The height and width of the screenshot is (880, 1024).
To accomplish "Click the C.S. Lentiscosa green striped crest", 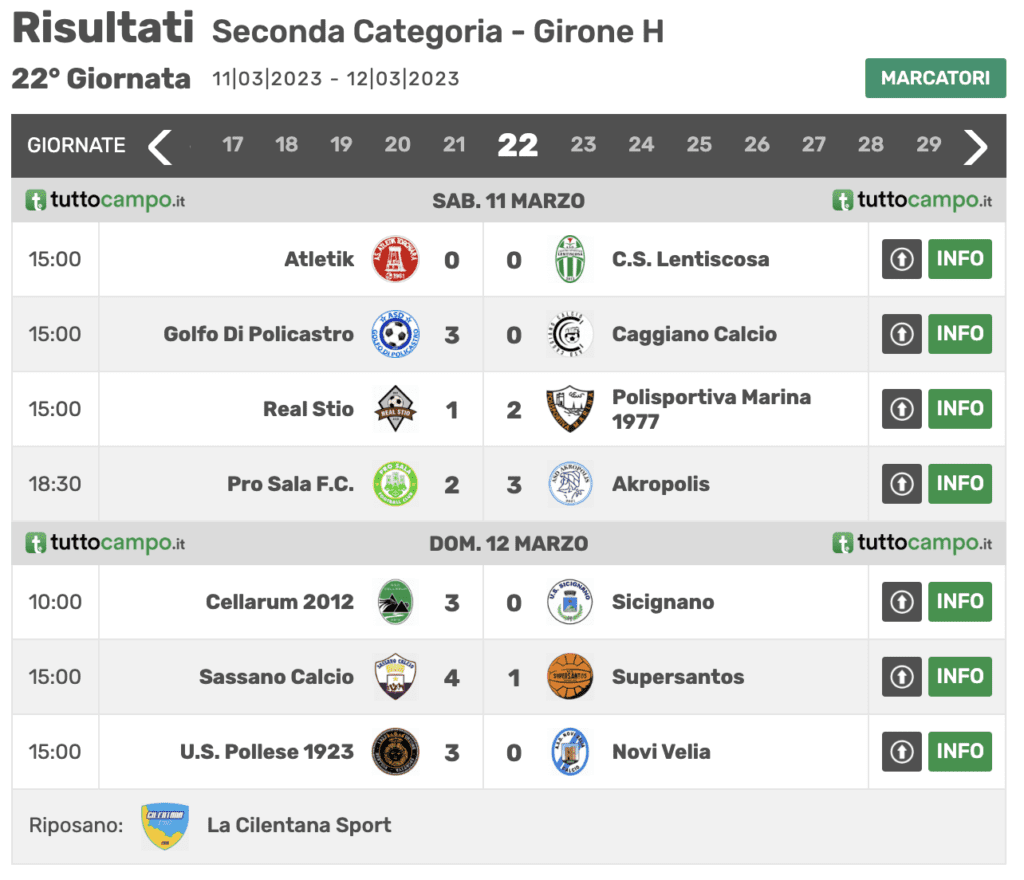I will pos(569,259).
